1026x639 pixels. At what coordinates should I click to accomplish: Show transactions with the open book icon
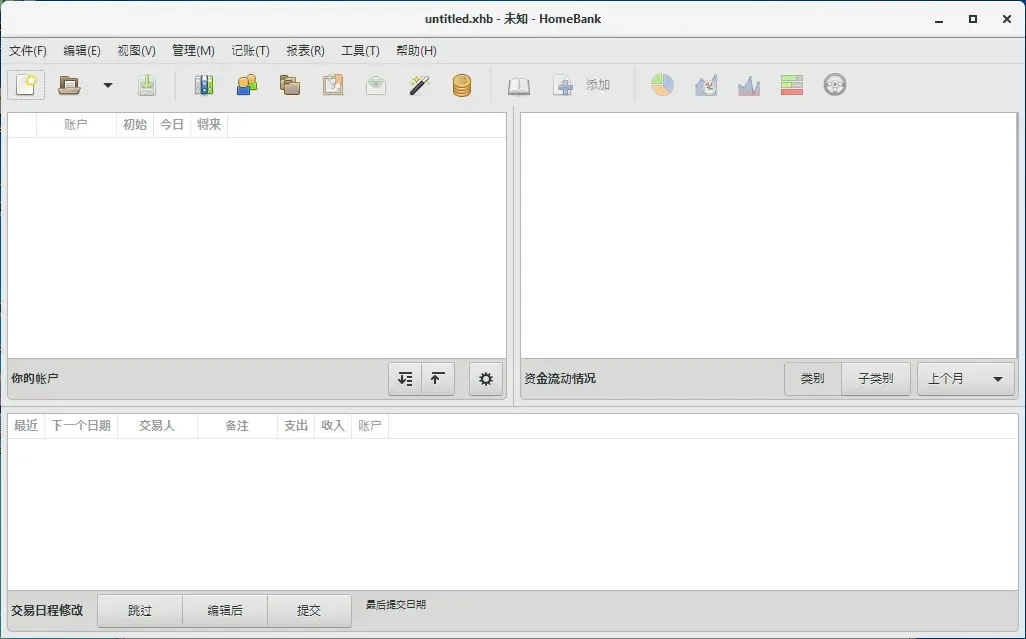(x=519, y=85)
